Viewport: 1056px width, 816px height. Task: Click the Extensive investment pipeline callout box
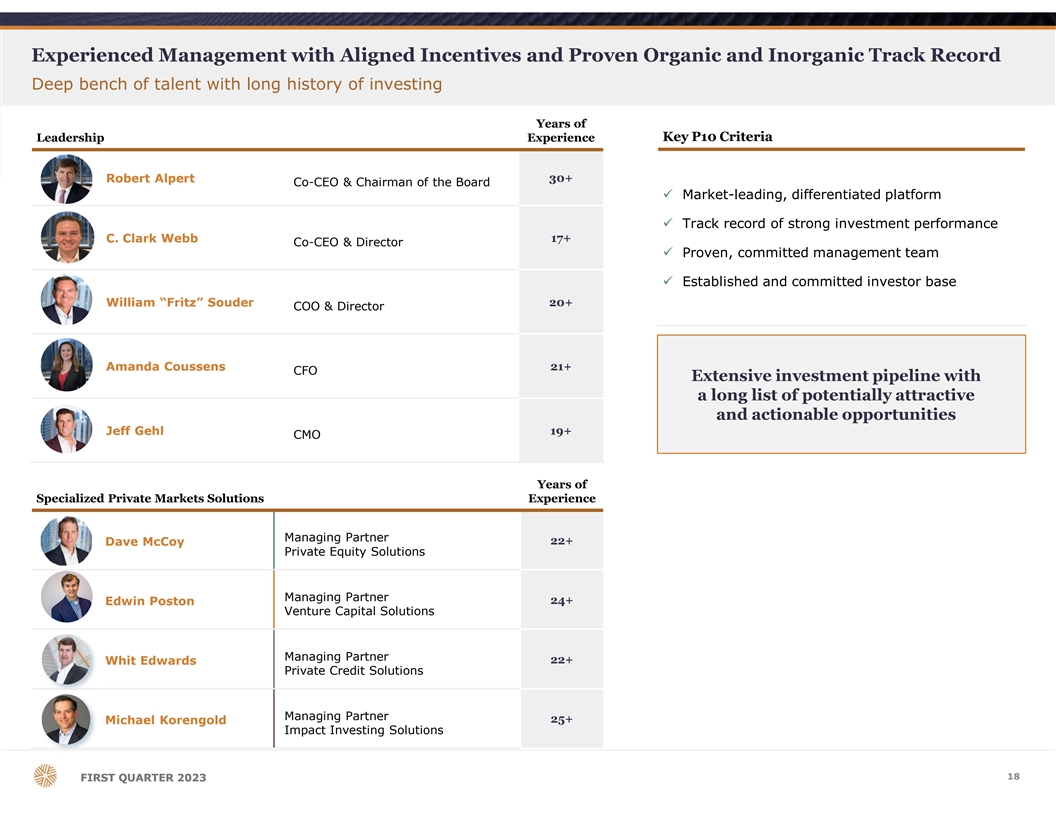(x=840, y=395)
